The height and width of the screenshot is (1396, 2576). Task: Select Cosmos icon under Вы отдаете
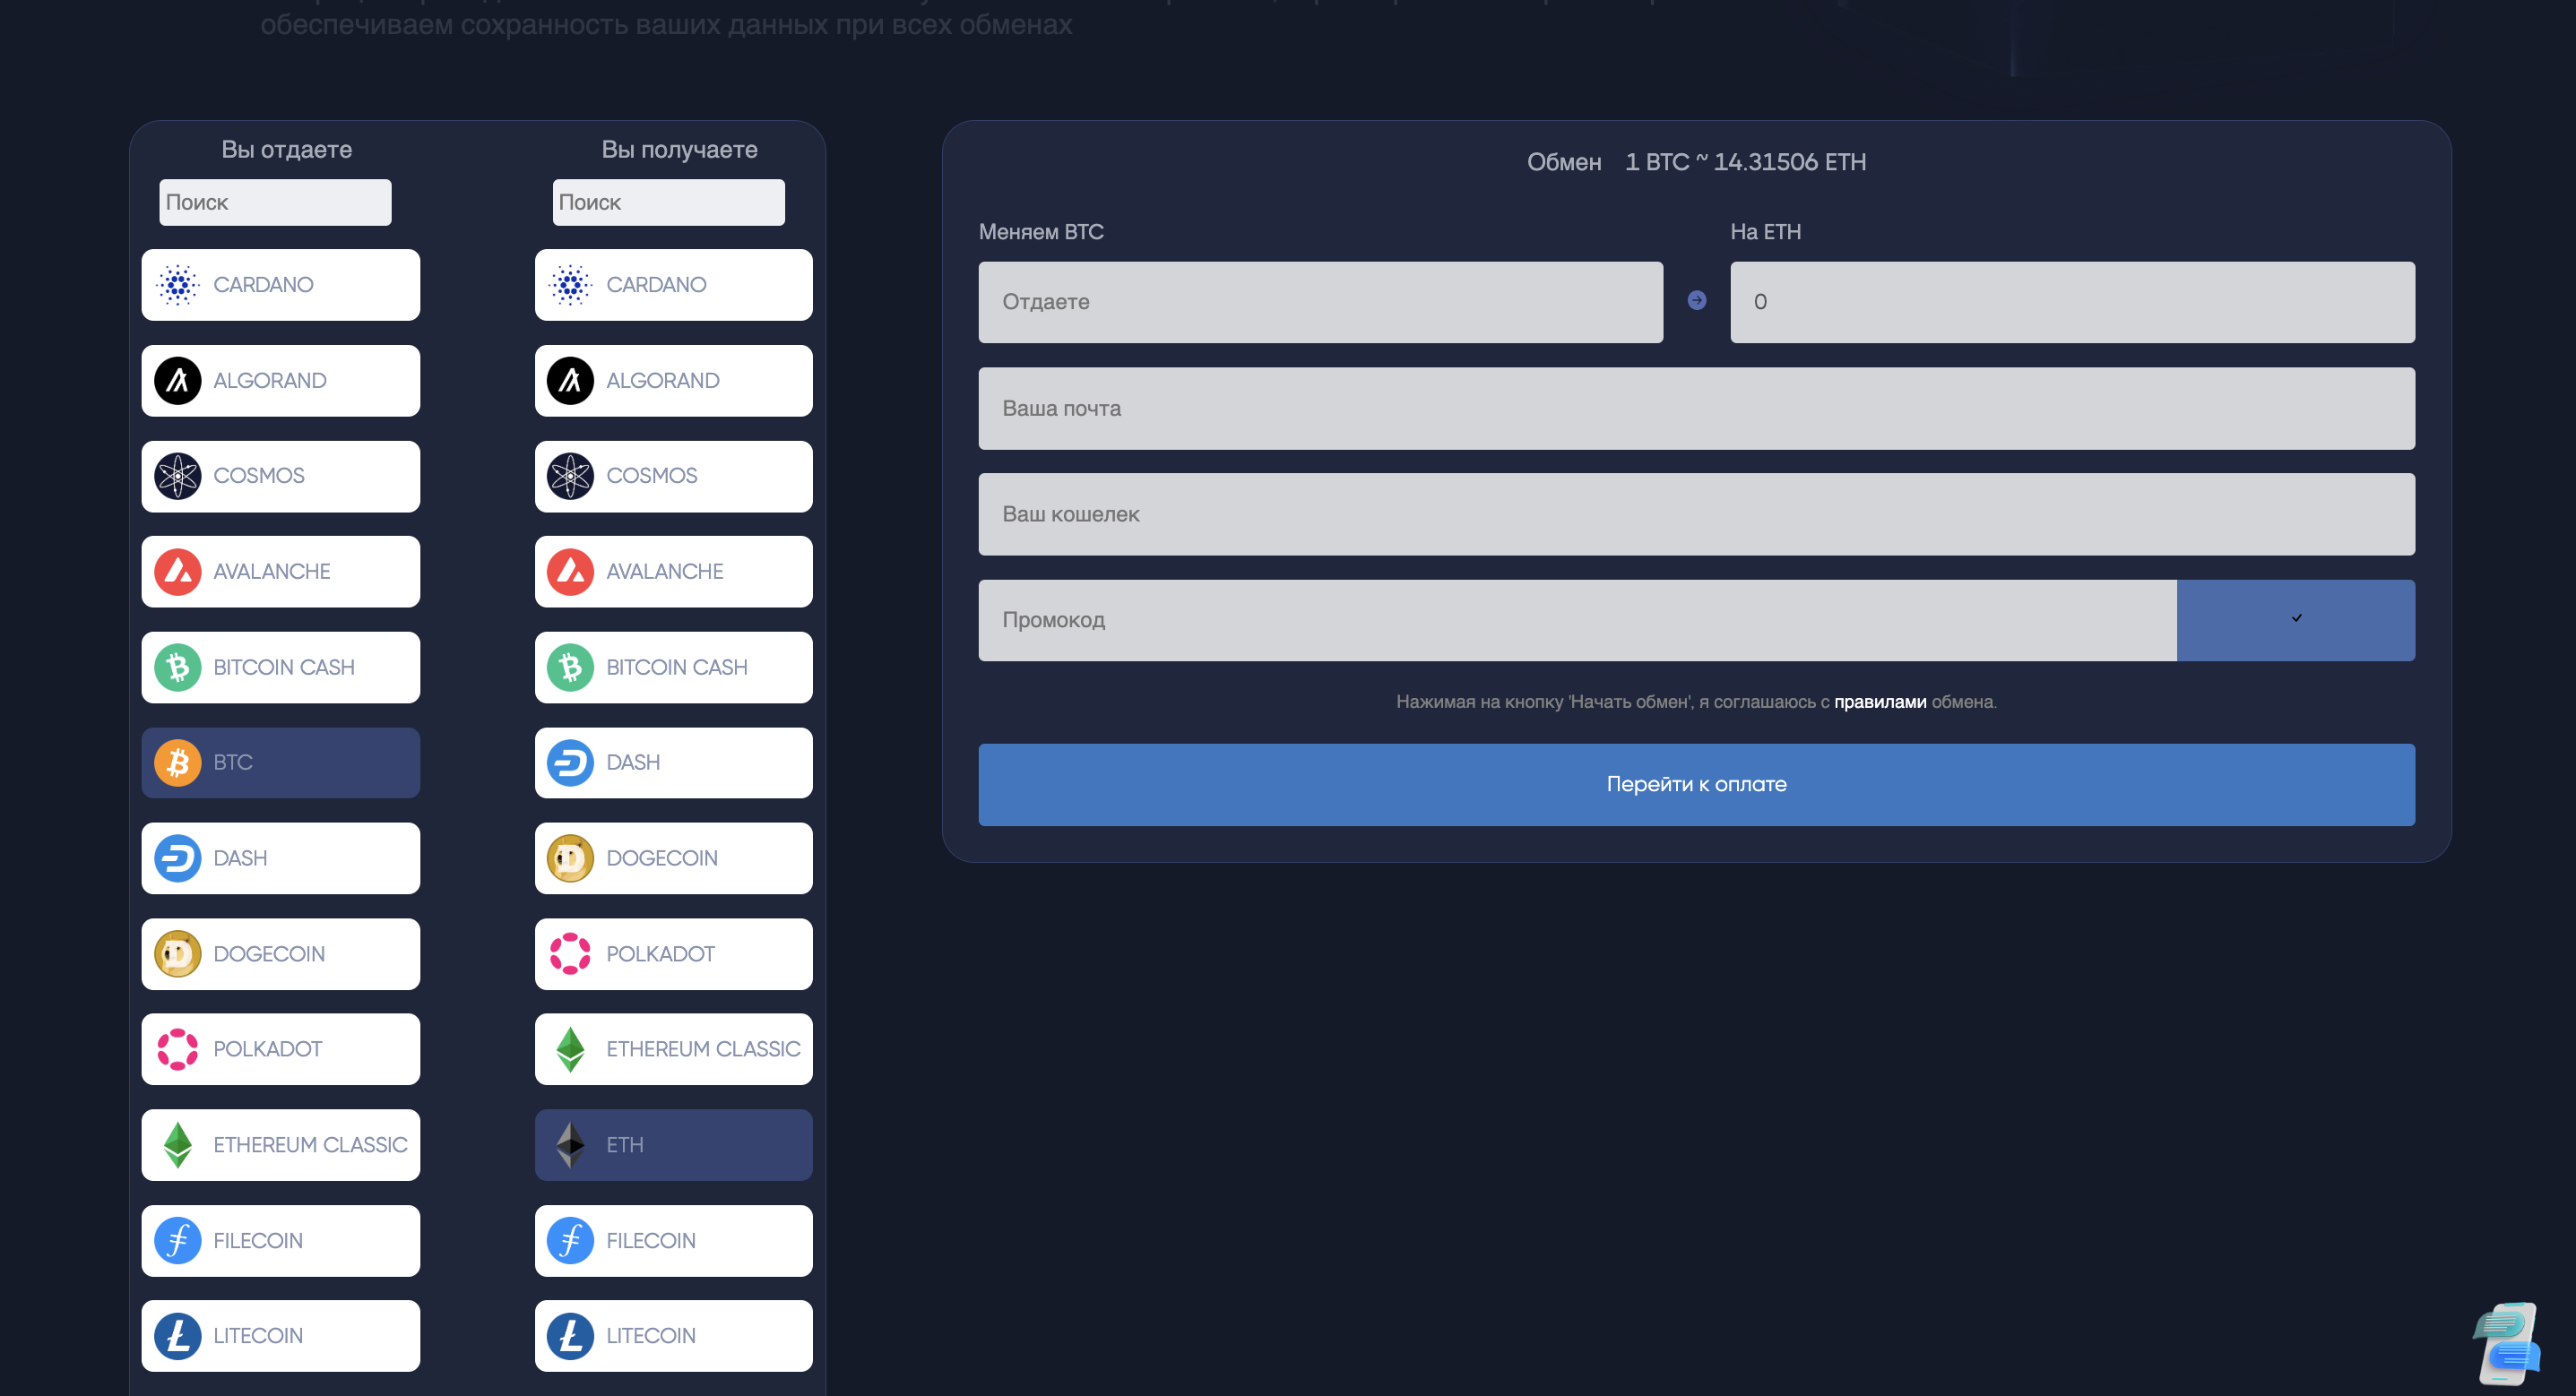(177, 476)
